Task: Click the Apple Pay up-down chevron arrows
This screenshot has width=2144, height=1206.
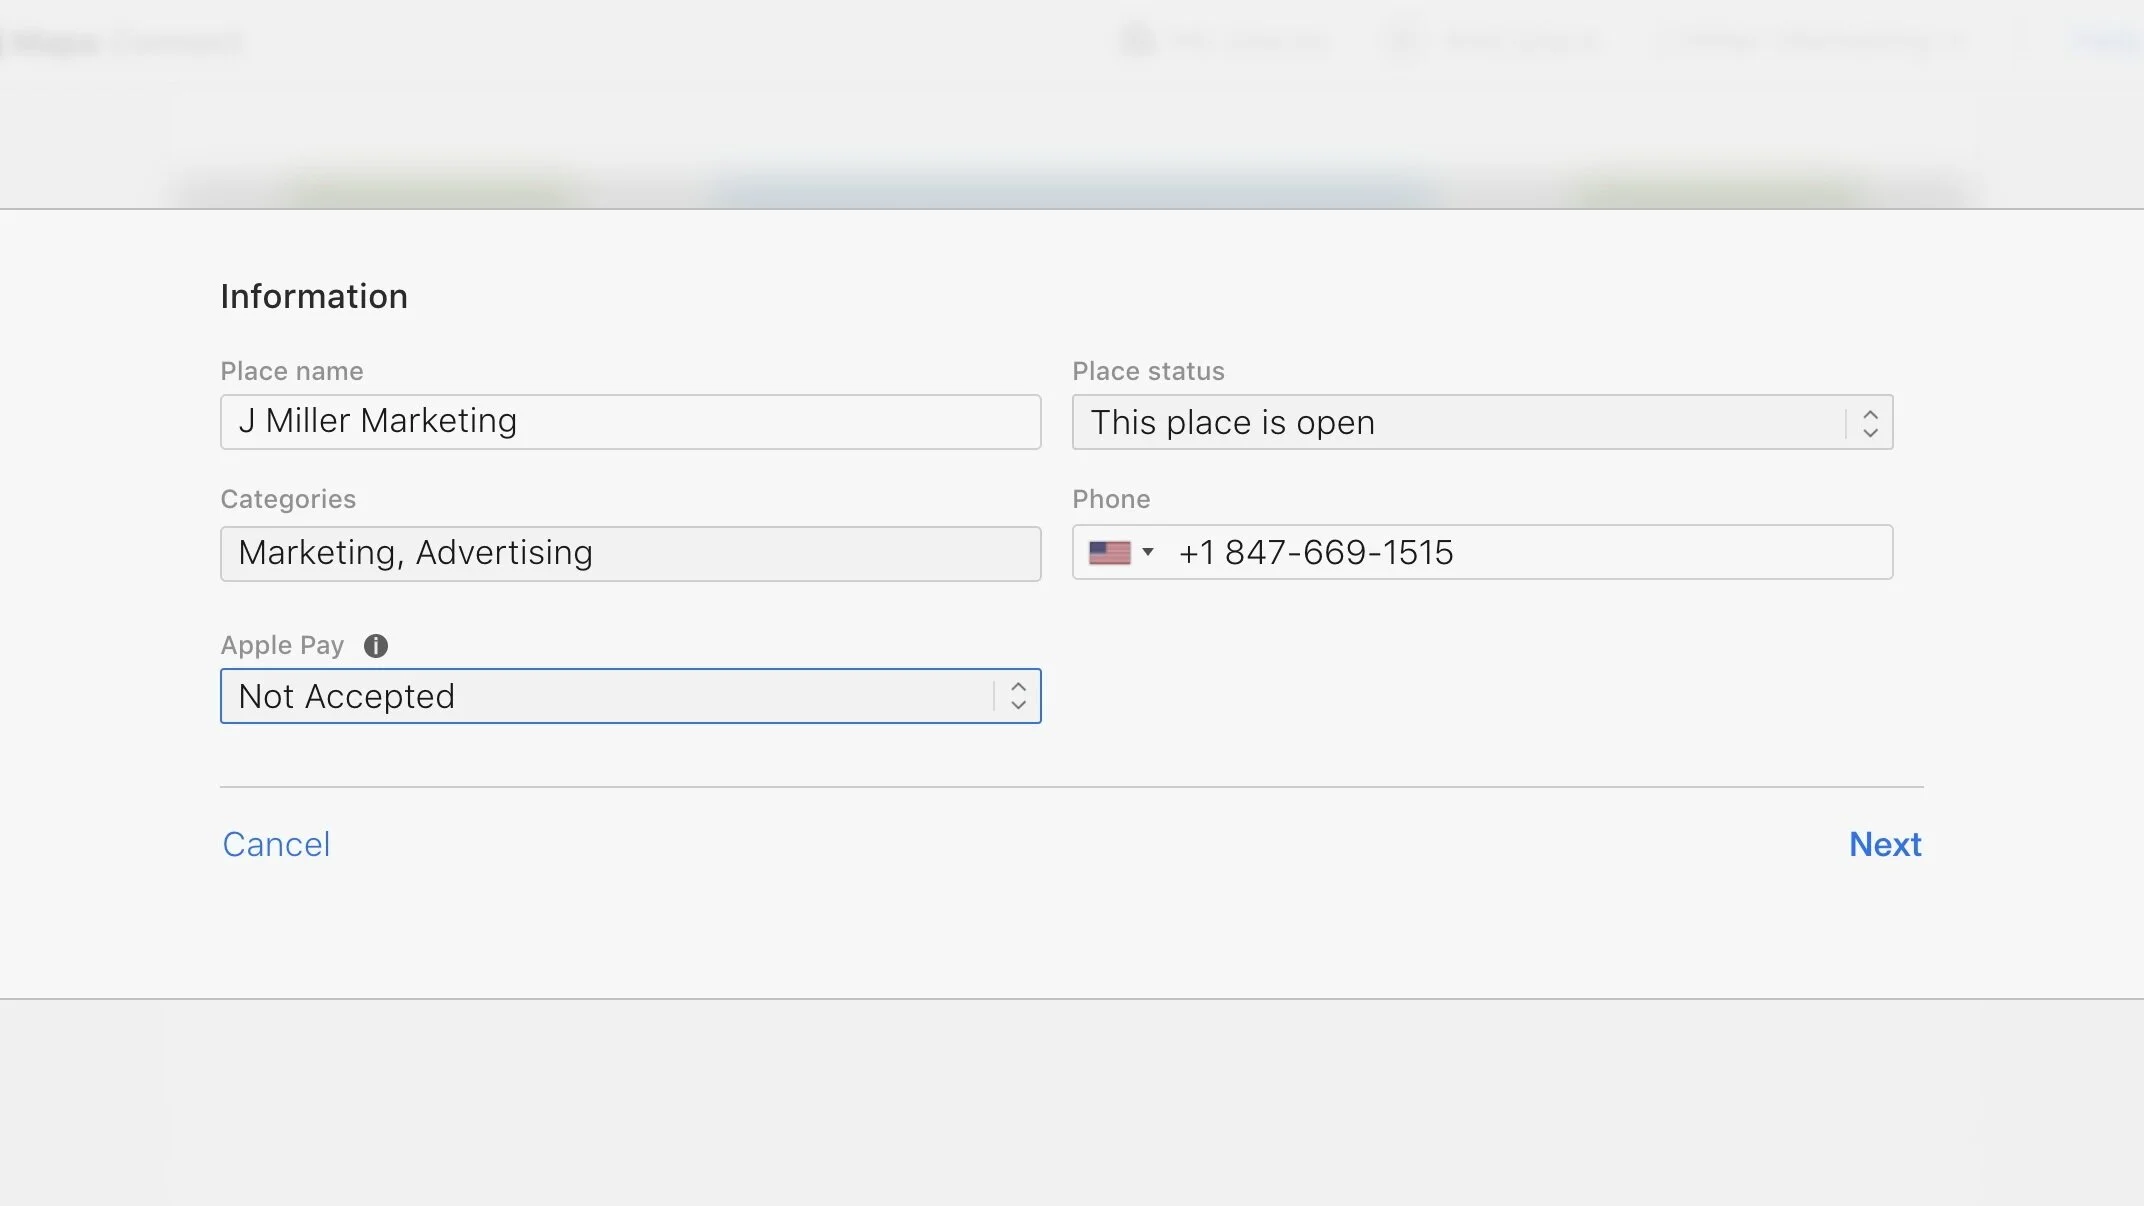Action: pos(1018,696)
